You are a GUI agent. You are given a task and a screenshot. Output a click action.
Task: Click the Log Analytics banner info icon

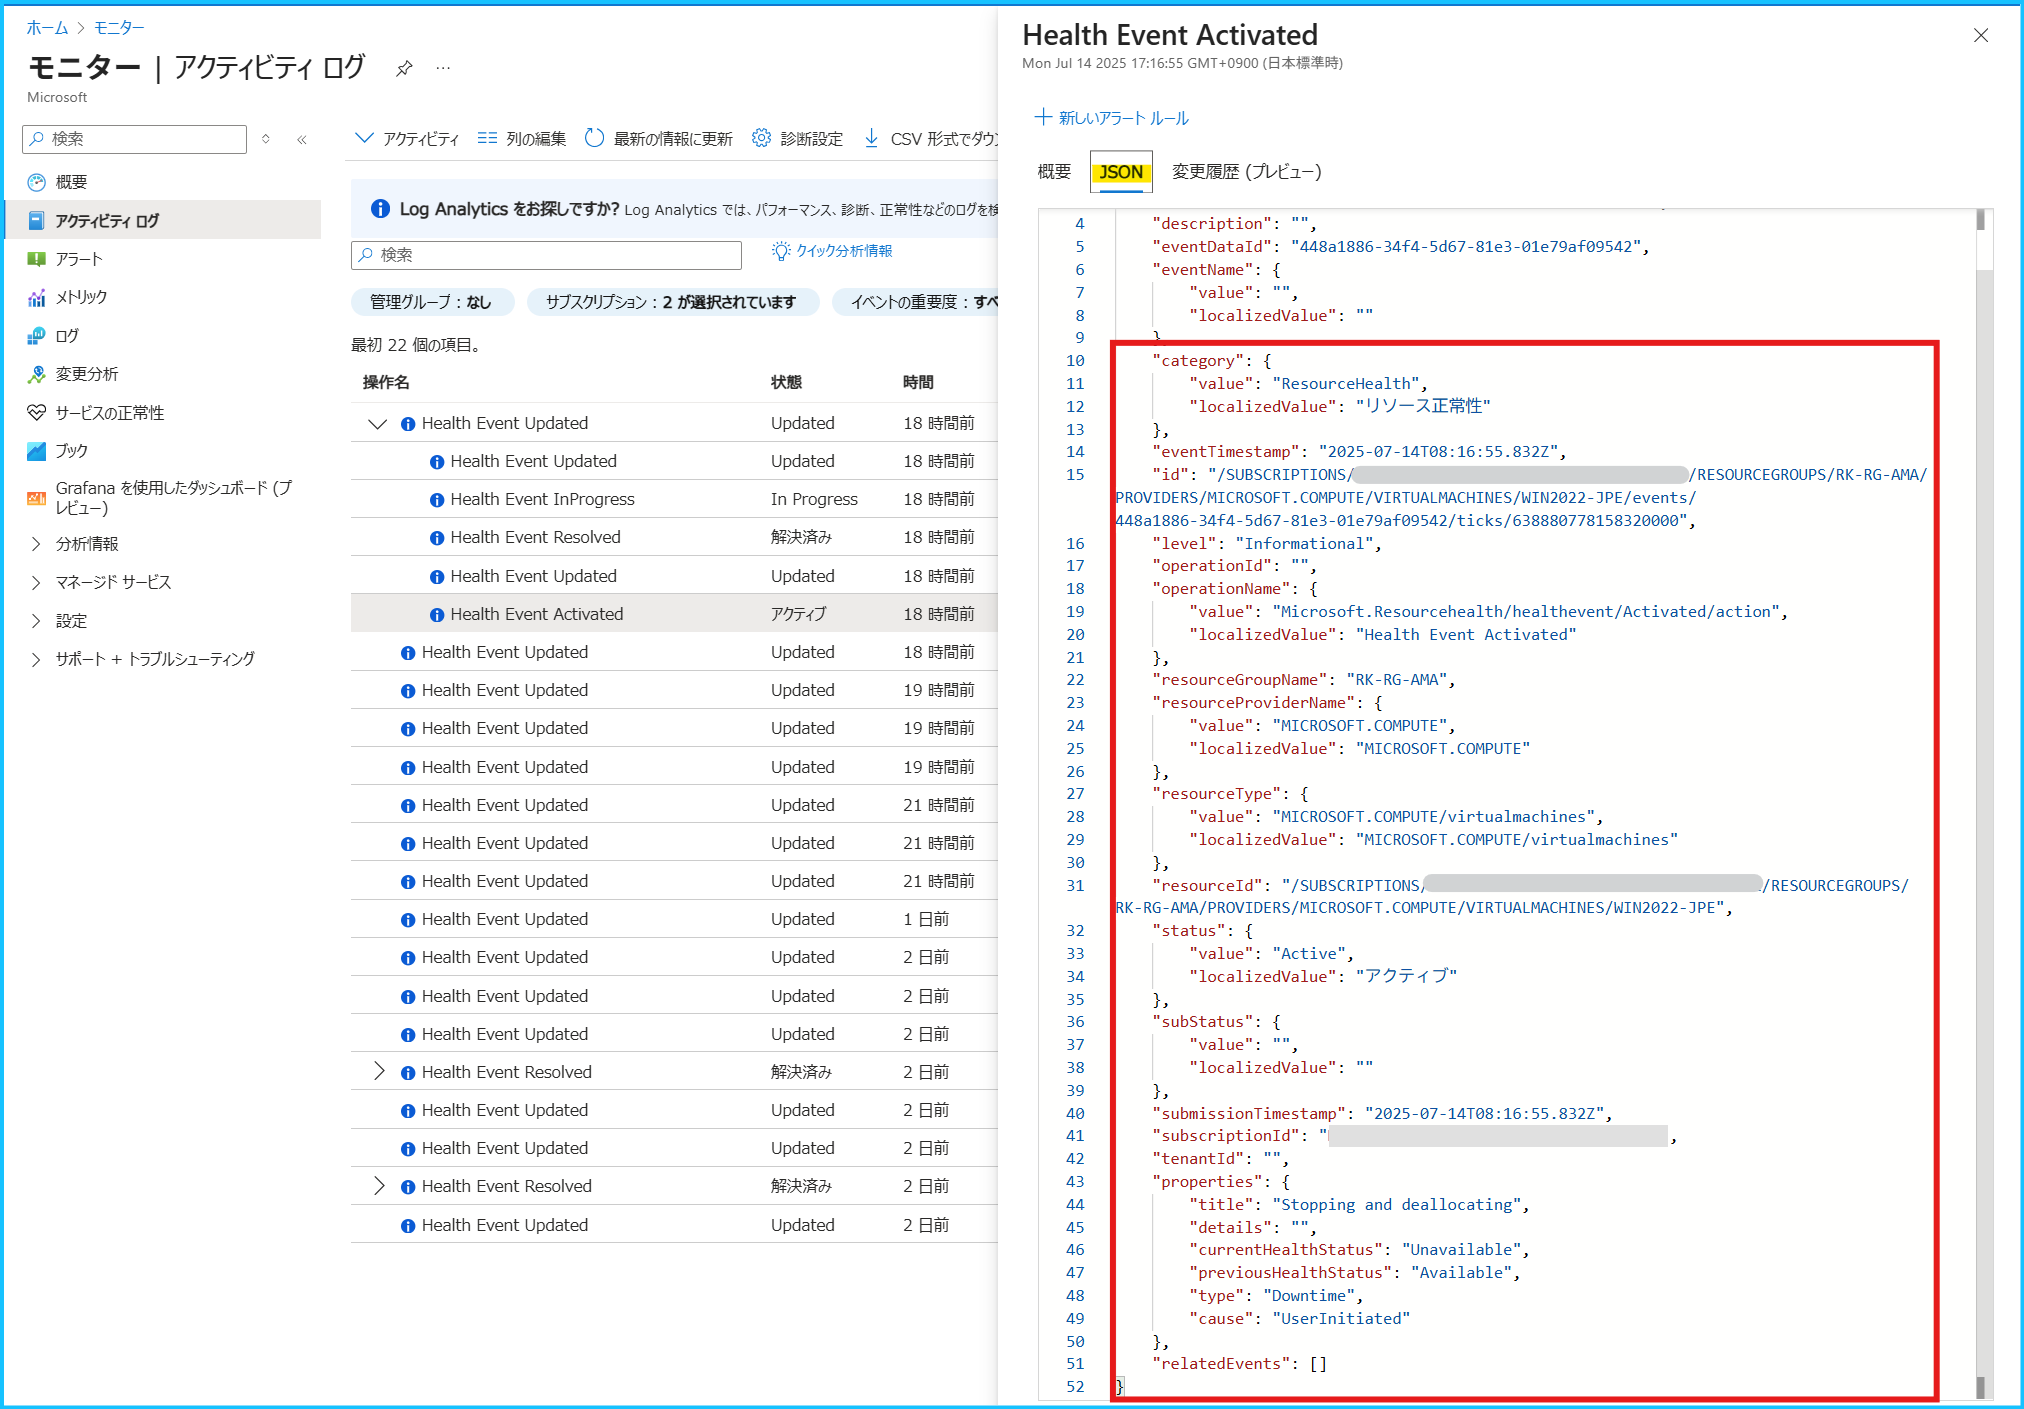(380, 209)
